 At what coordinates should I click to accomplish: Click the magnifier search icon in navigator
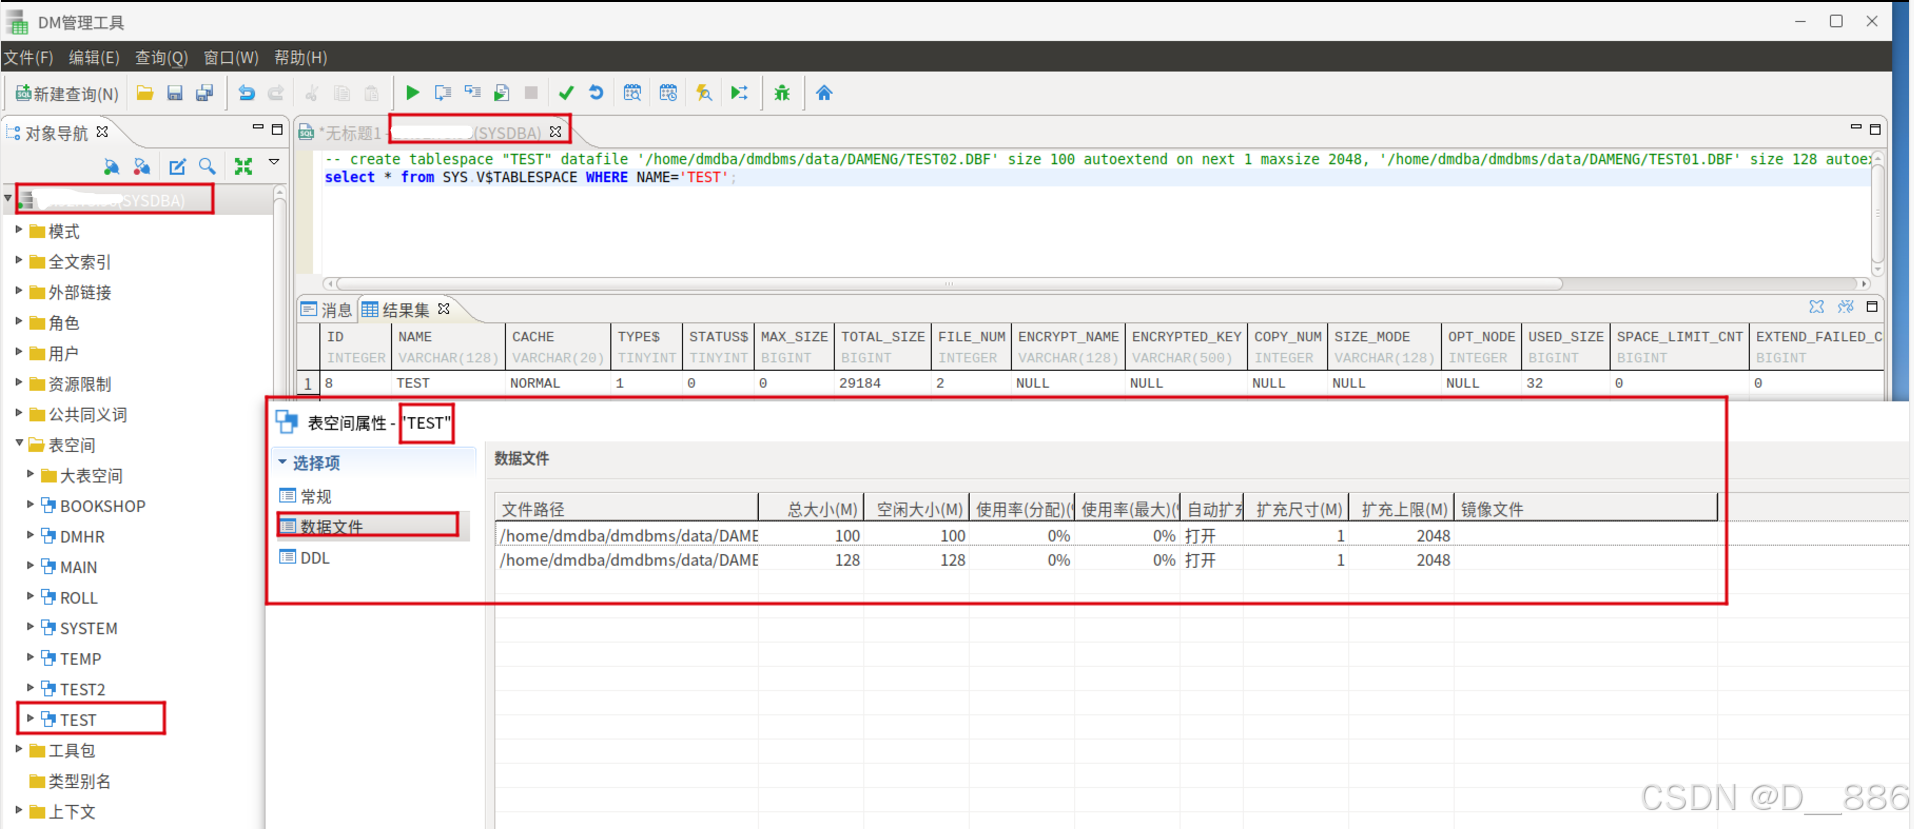point(207,167)
